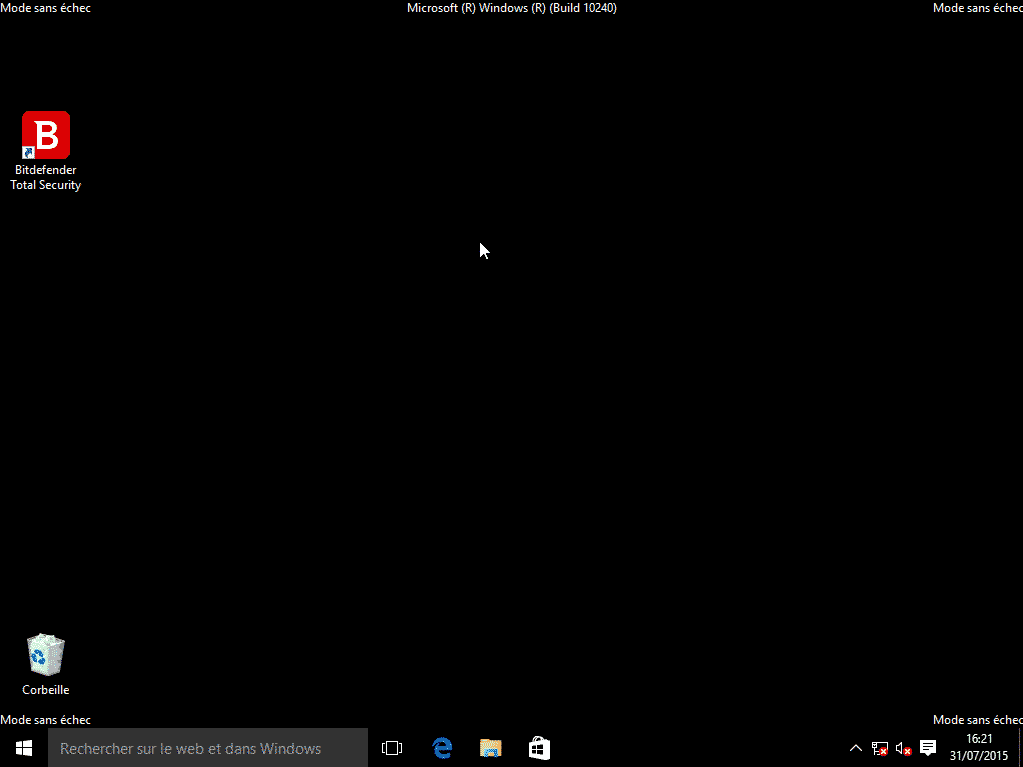Launch Microsoft Edge from the taskbar
This screenshot has width=1023, height=767.
tap(442, 748)
